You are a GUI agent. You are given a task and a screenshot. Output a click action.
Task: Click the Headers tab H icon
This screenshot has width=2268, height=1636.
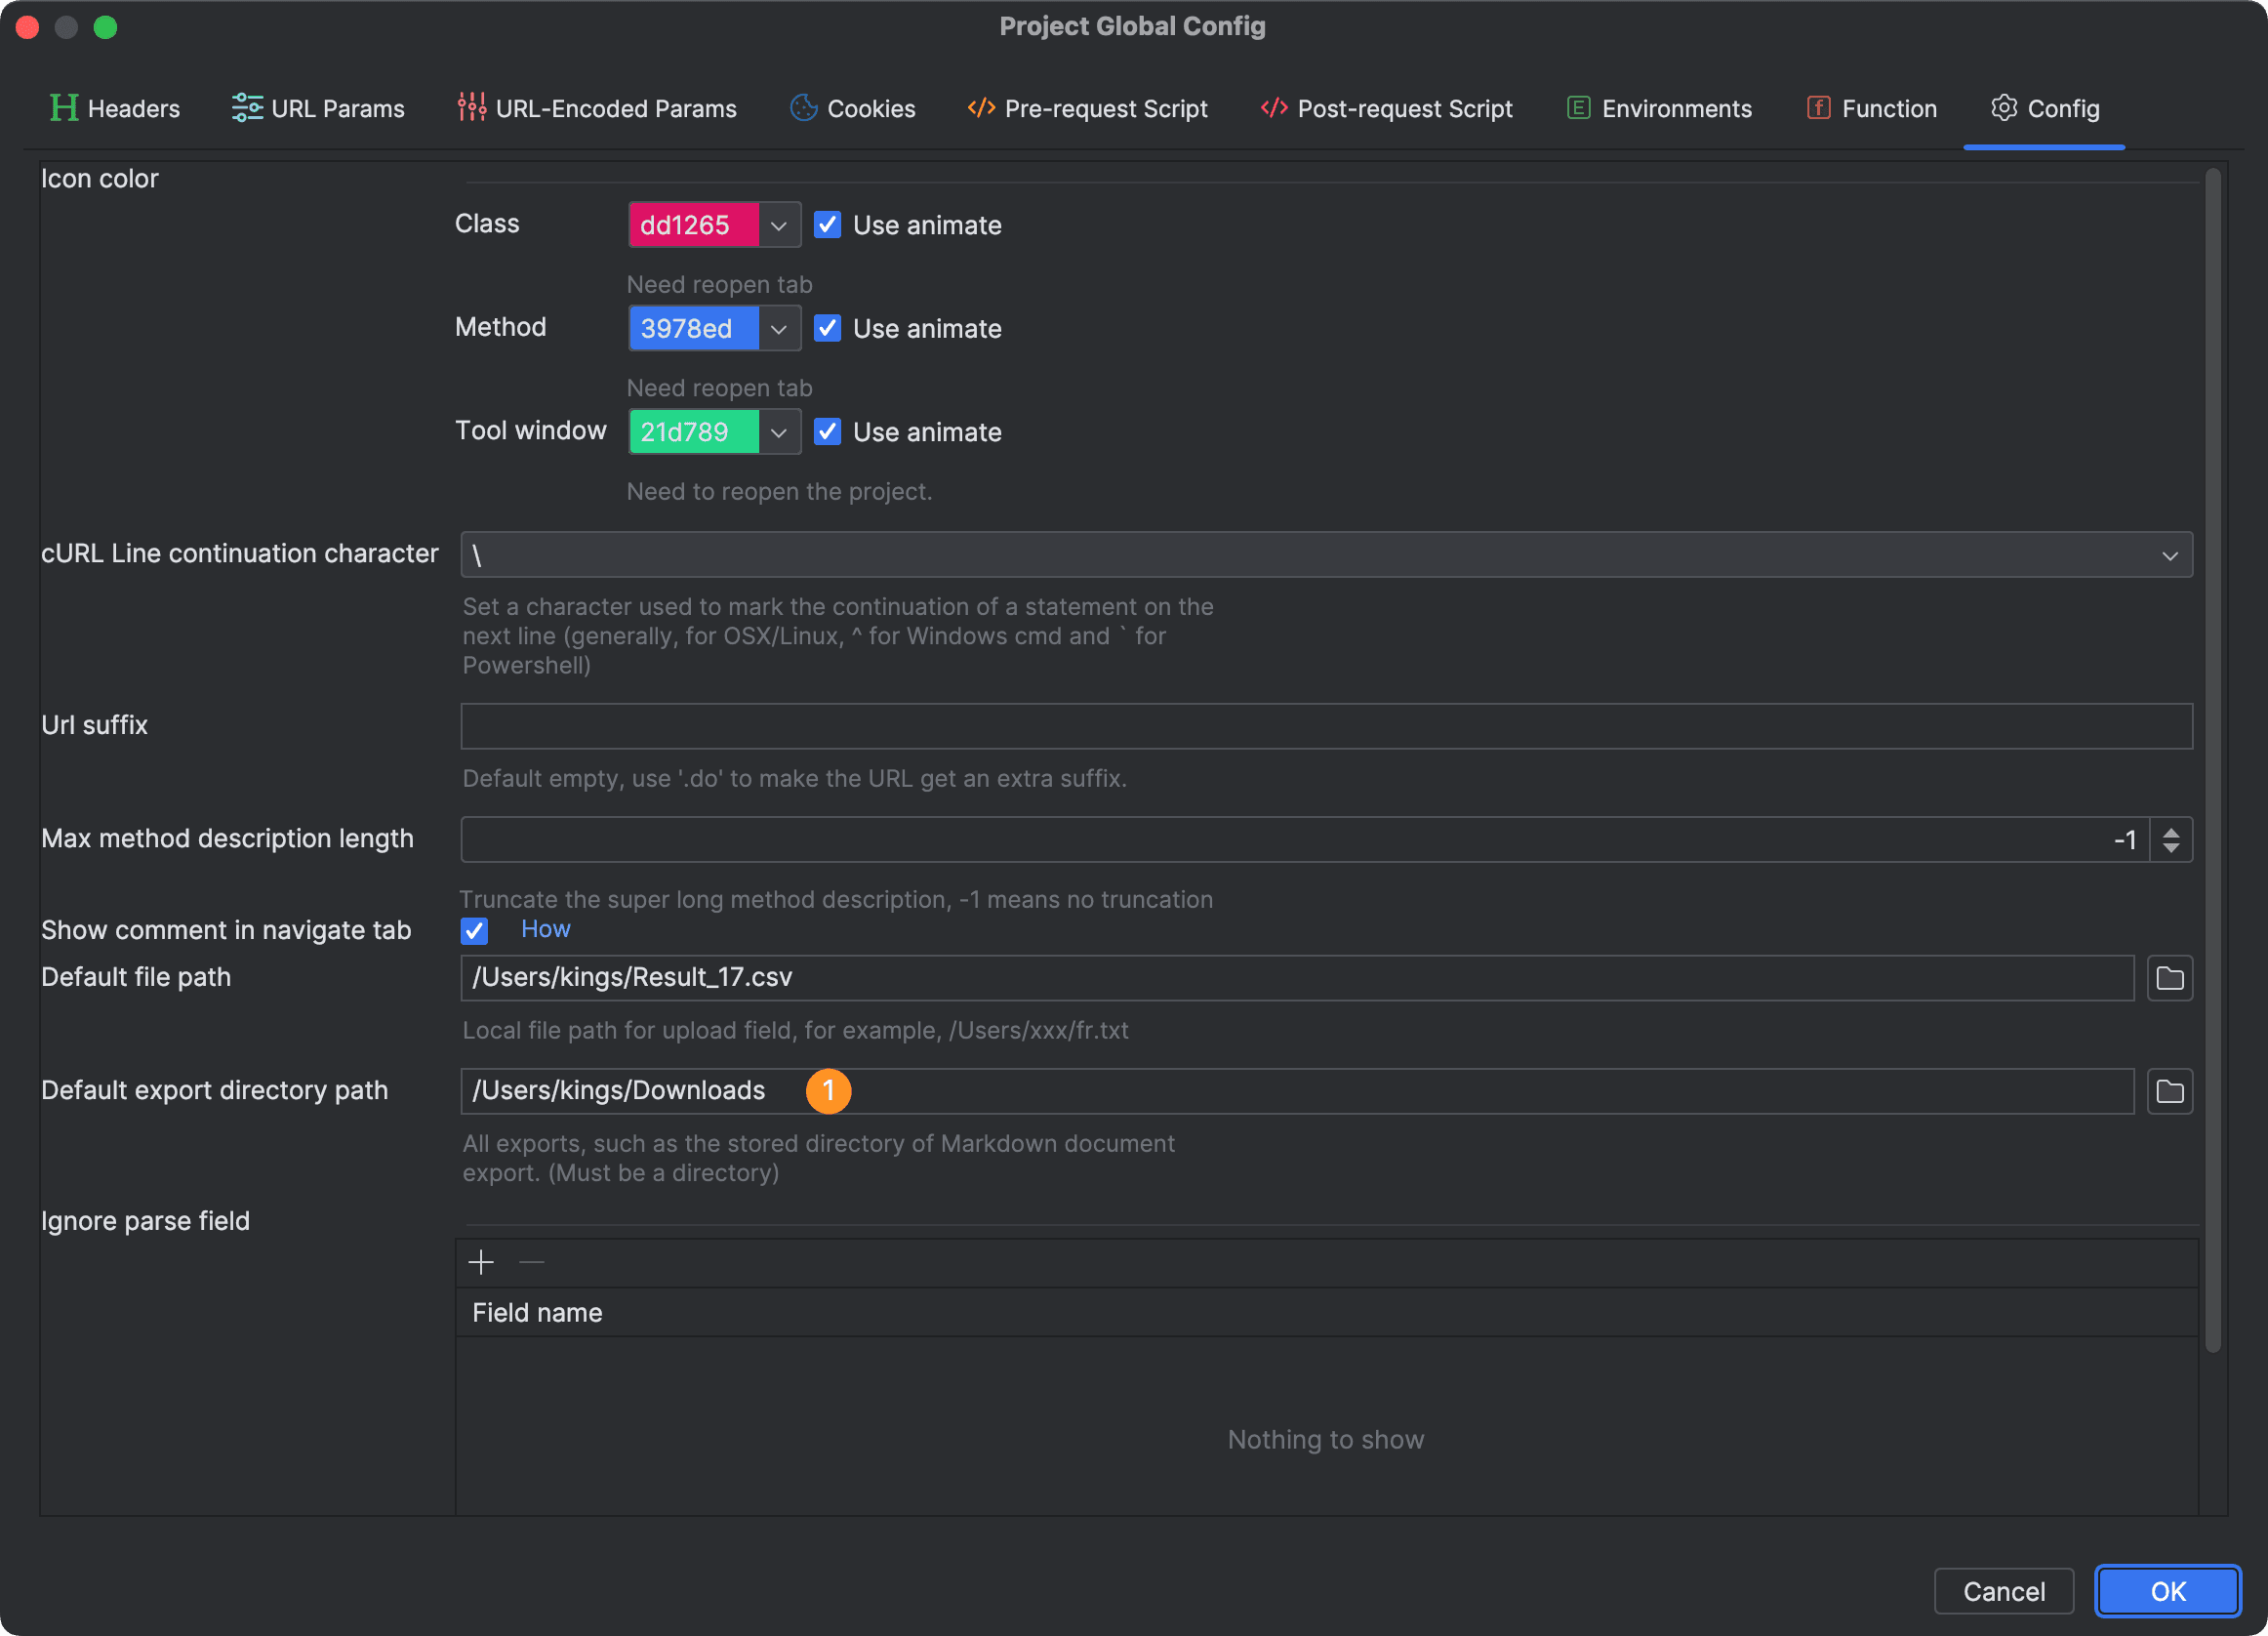tap(63, 108)
